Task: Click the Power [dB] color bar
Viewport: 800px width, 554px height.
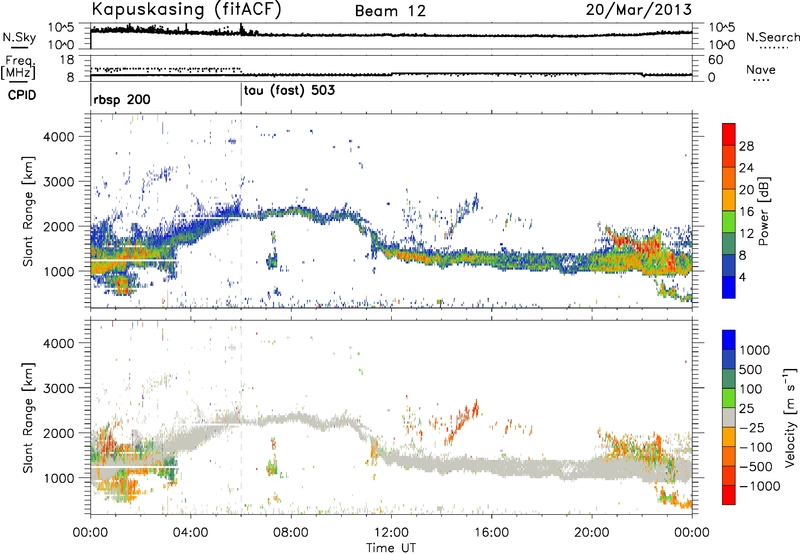Action: pos(729,211)
